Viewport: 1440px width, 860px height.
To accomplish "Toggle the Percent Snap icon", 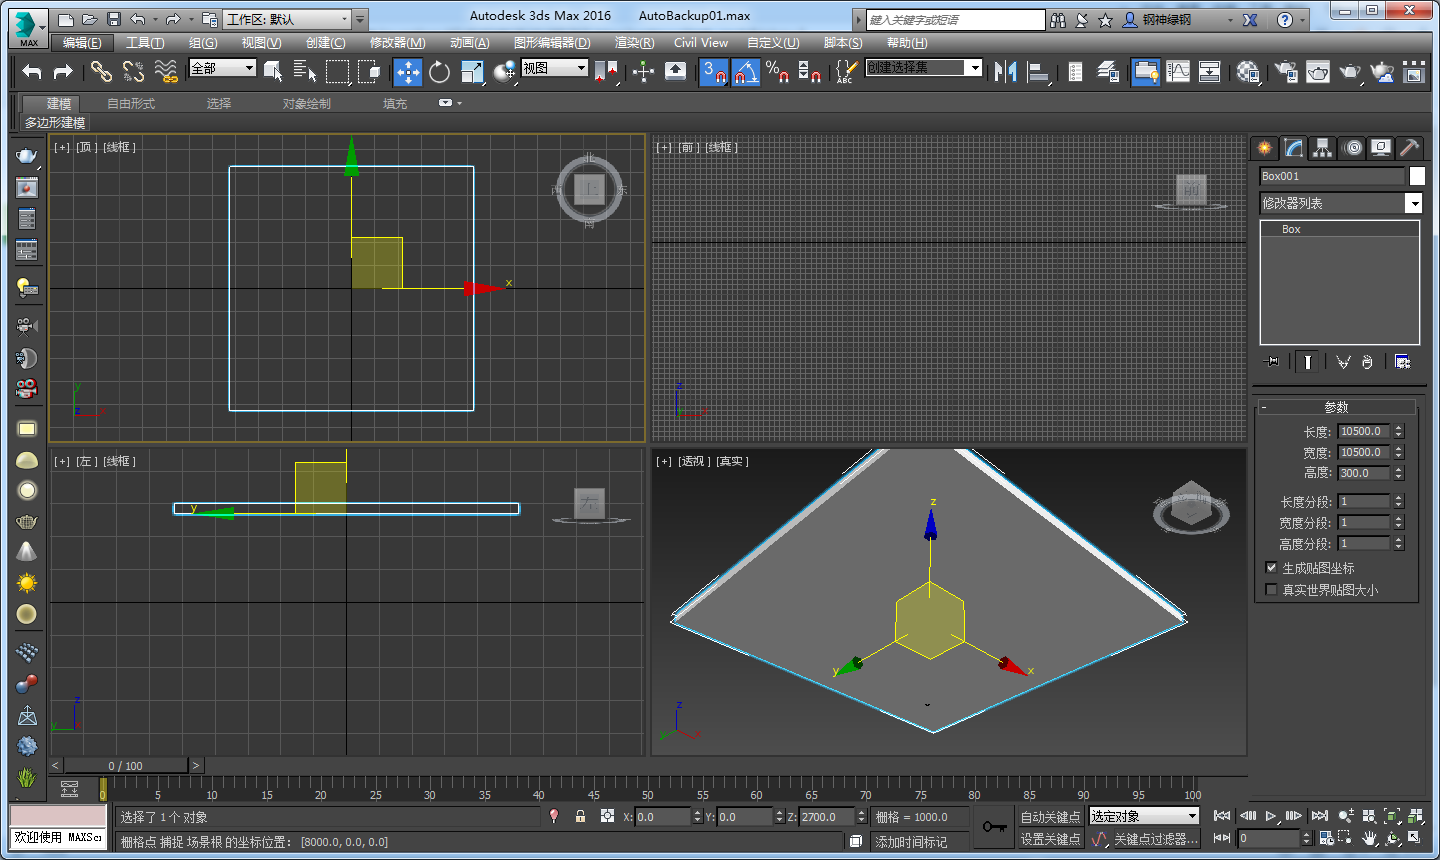I will coord(778,71).
